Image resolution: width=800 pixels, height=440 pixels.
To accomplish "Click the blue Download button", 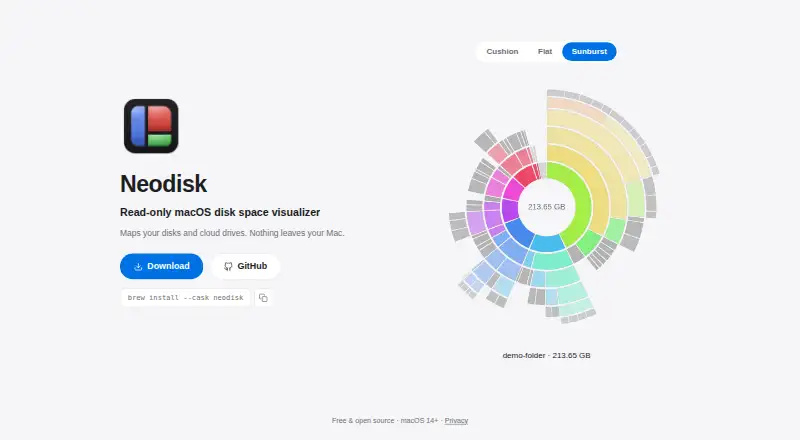I will [x=161, y=266].
